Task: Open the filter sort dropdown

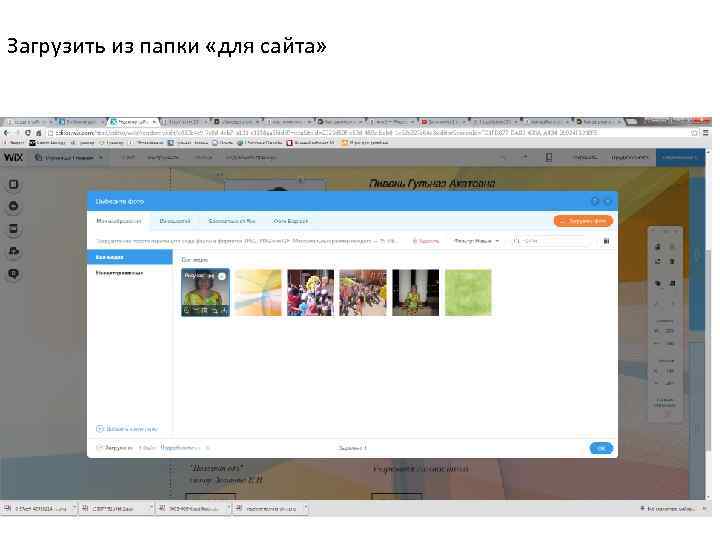Action: [x=476, y=241]
